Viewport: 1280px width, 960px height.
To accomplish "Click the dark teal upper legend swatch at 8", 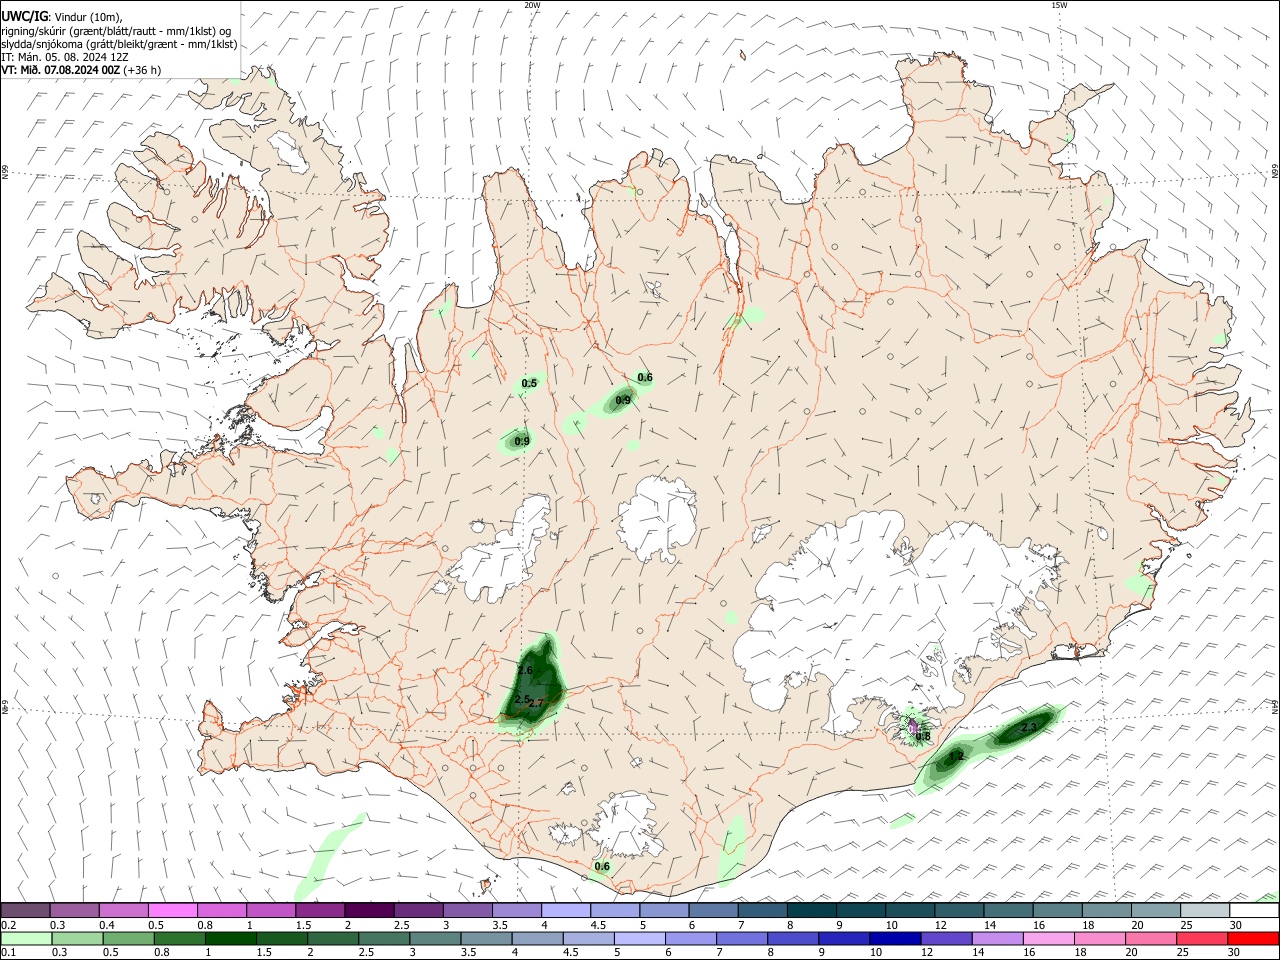I will 811,910.
